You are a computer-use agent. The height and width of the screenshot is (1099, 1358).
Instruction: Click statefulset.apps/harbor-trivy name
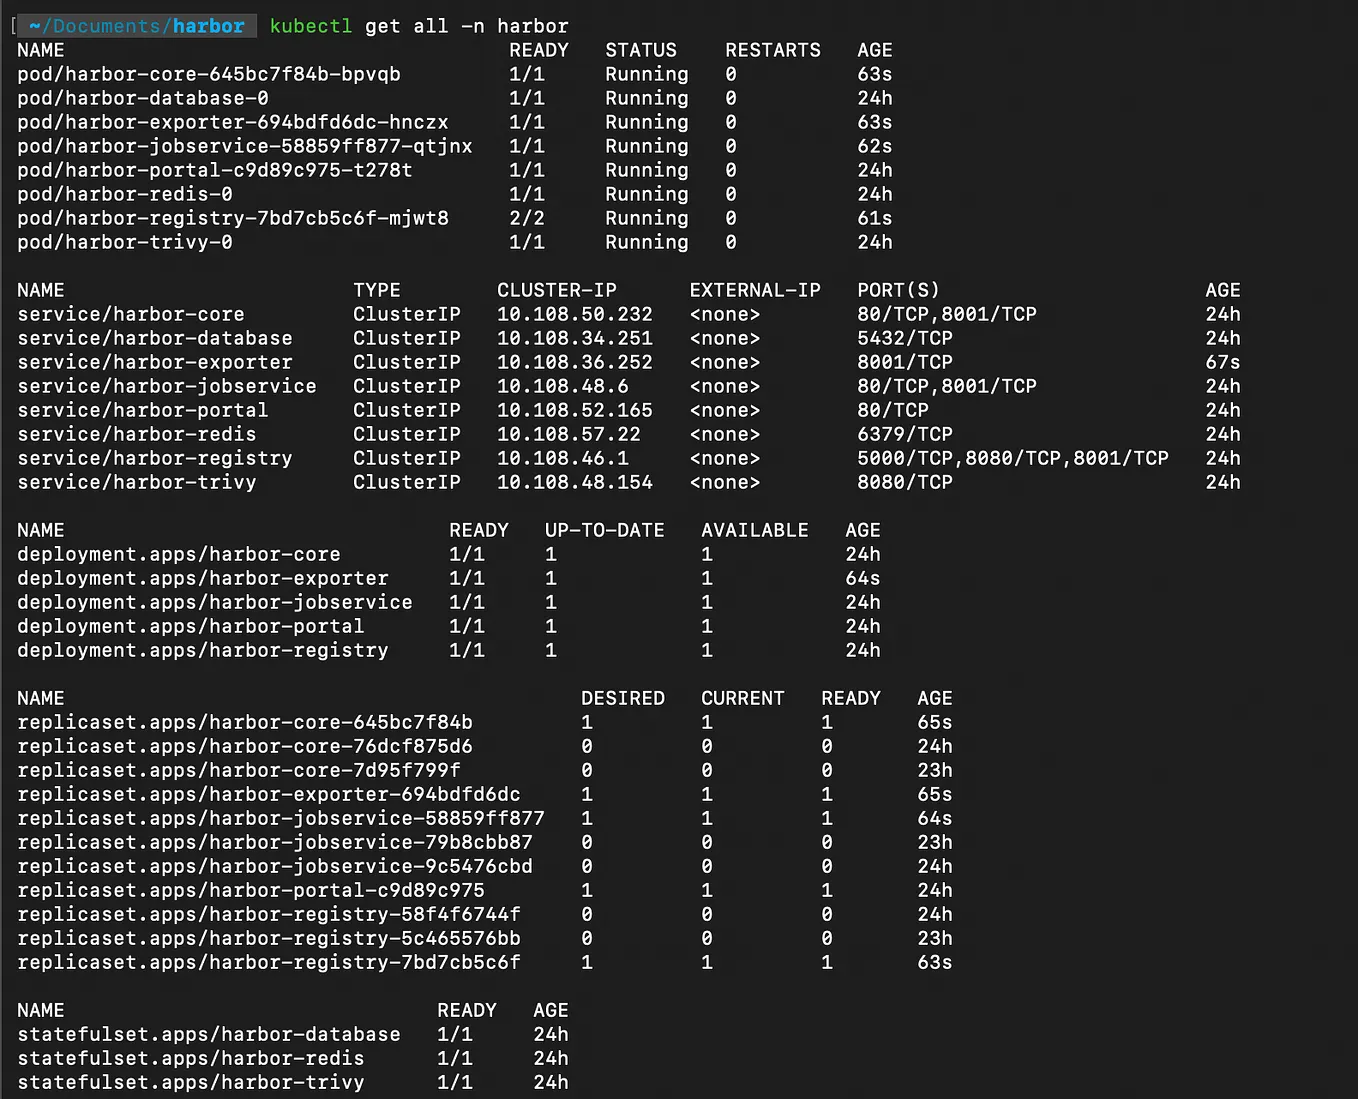tap(191, 1082)
